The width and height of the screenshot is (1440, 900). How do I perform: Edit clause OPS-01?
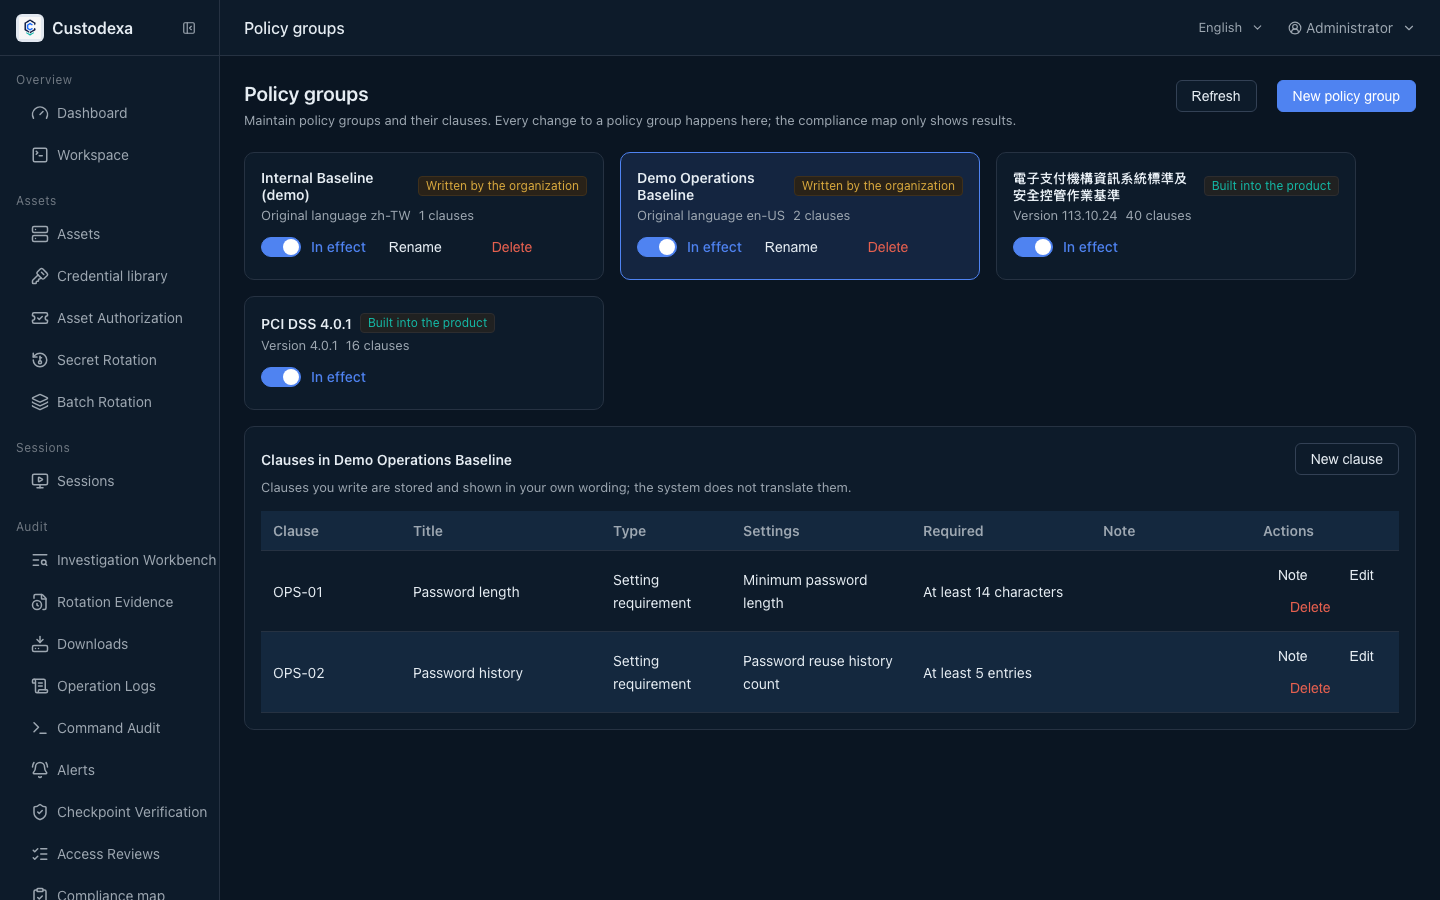point(1361,575)
